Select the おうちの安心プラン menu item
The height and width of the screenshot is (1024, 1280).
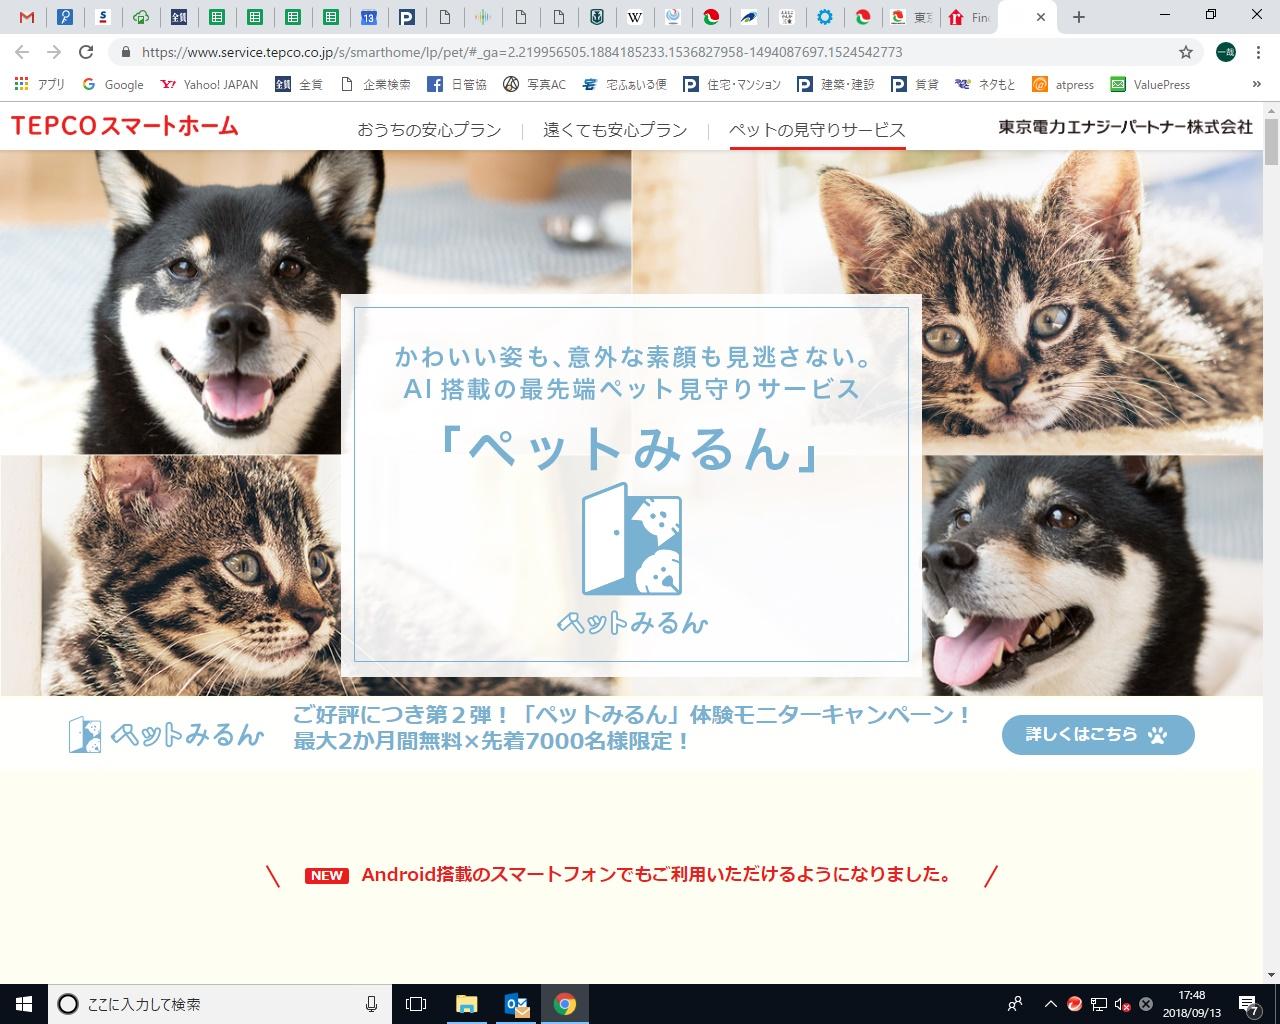tap(429, 130)
